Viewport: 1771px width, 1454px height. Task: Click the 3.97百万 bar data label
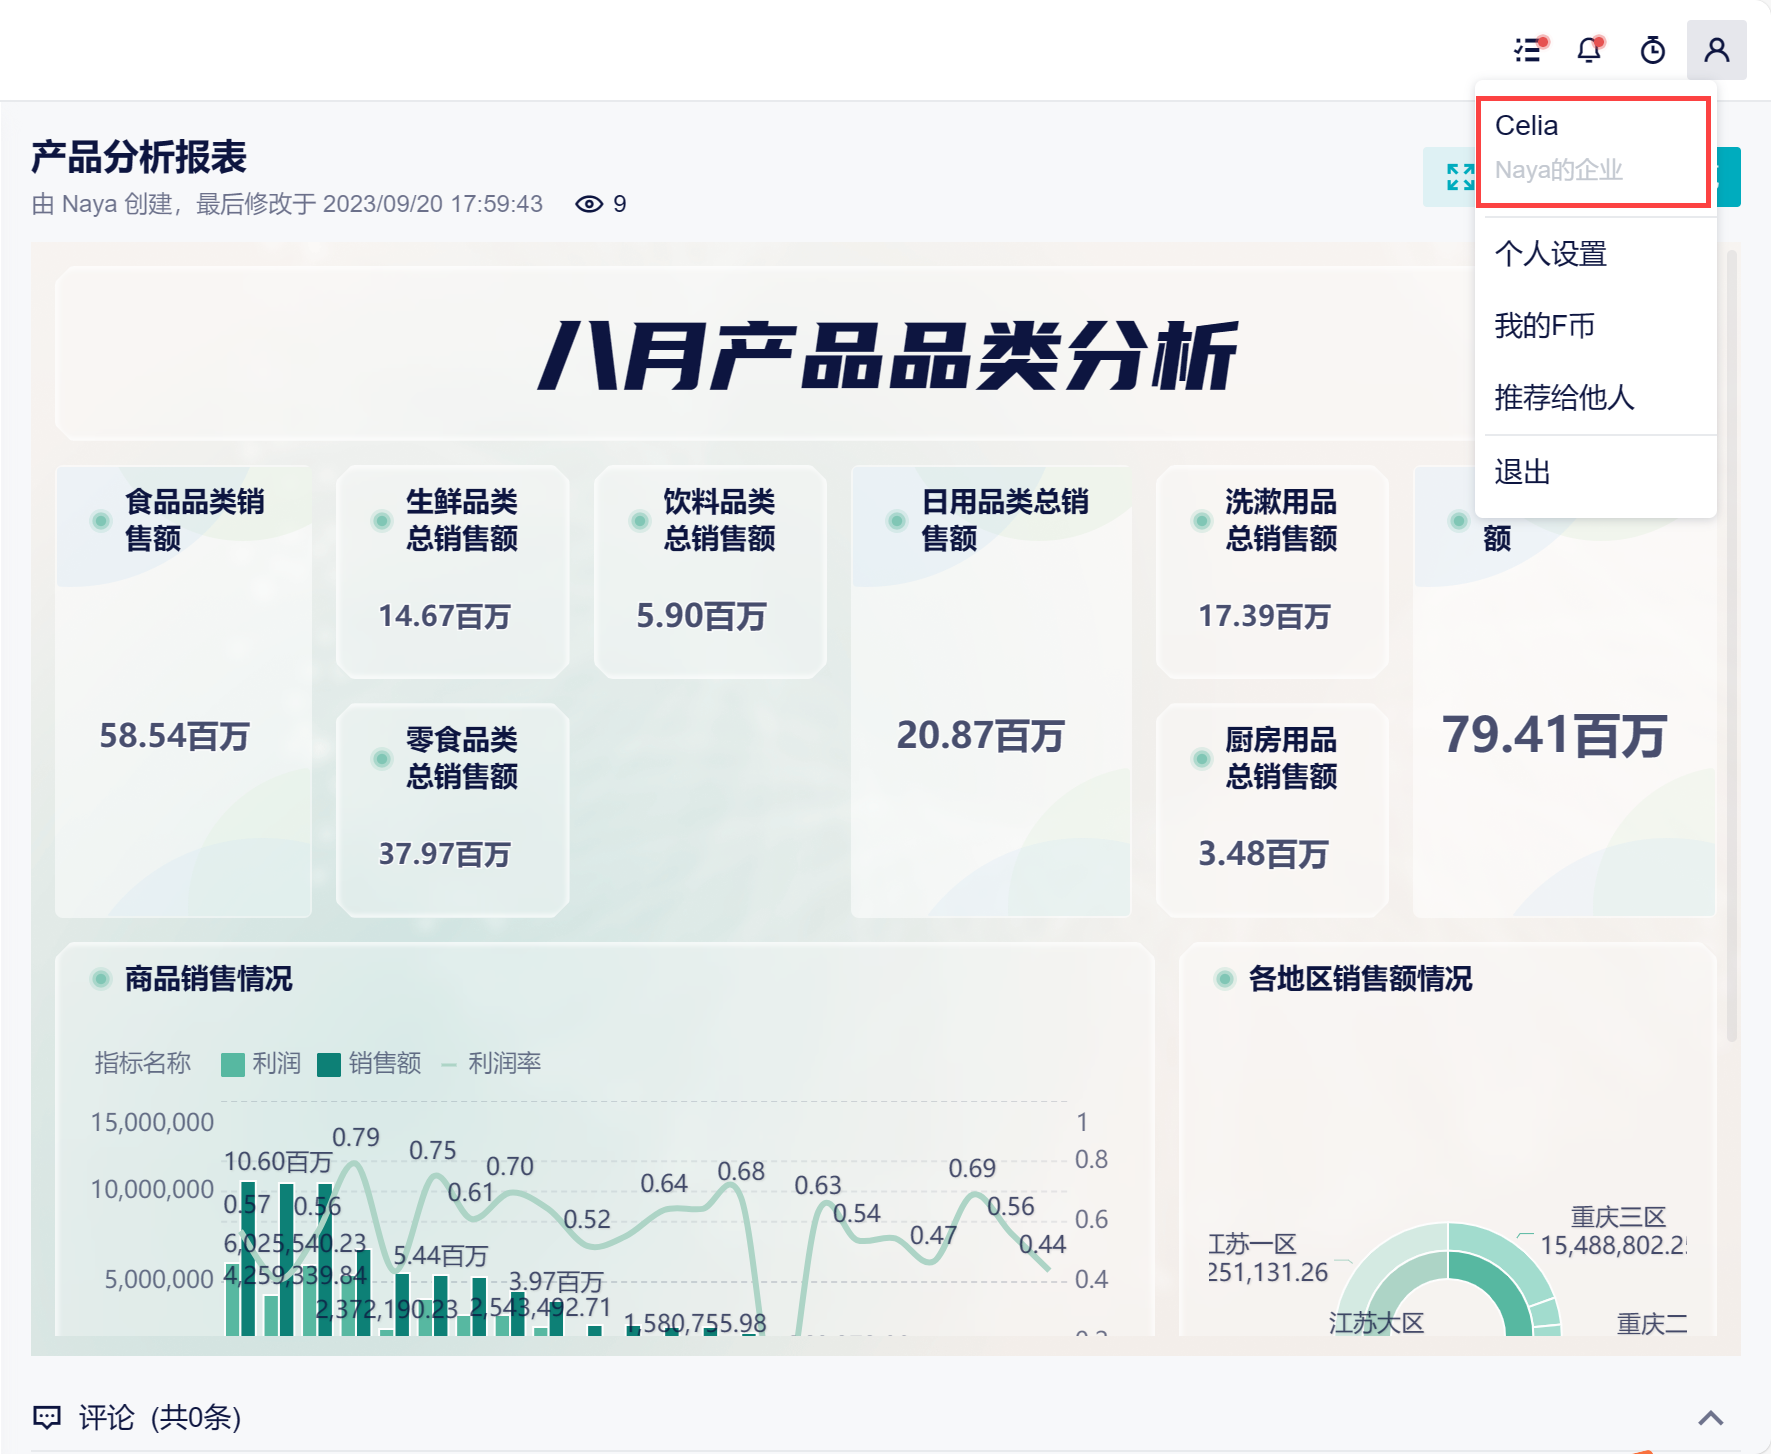point(556,1281)
